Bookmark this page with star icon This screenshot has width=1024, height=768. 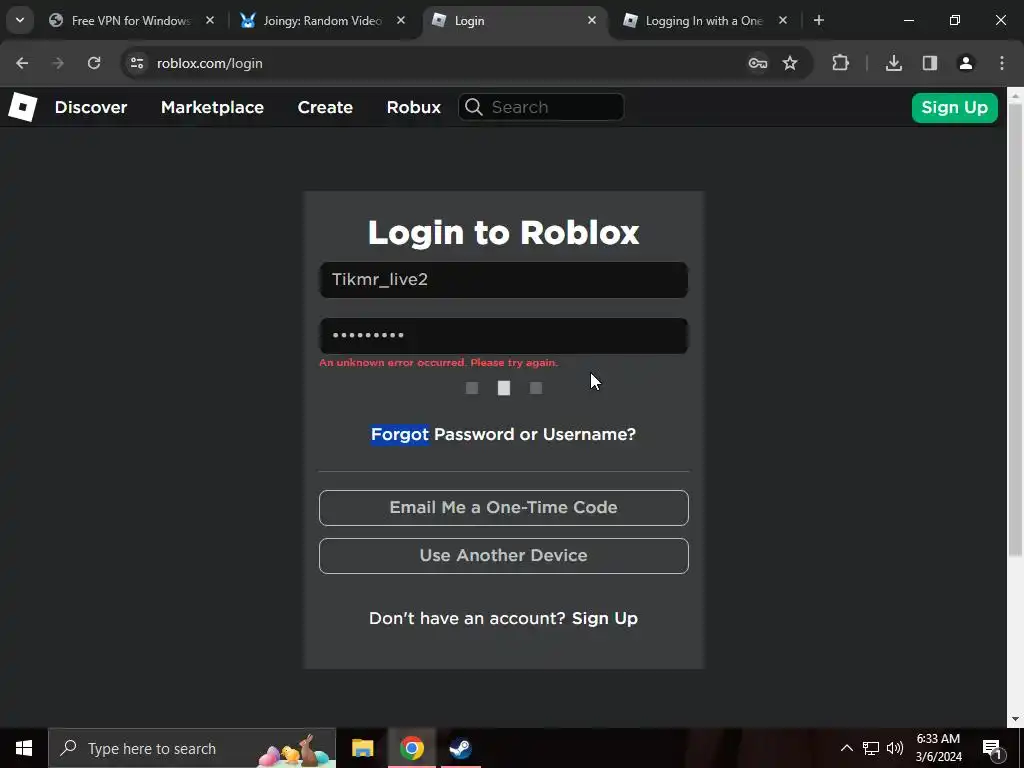pyautogui.click(x=790, y=63)
